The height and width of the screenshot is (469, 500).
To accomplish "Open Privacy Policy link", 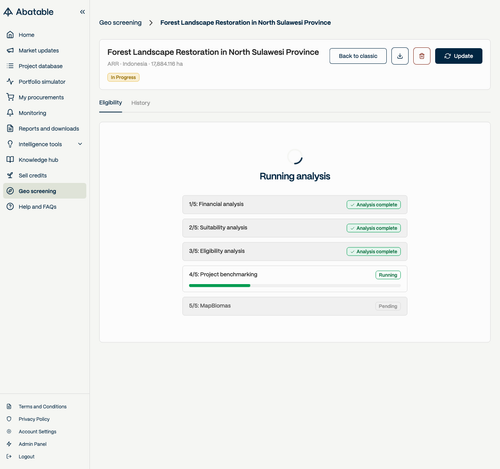I will coord(34,419).
